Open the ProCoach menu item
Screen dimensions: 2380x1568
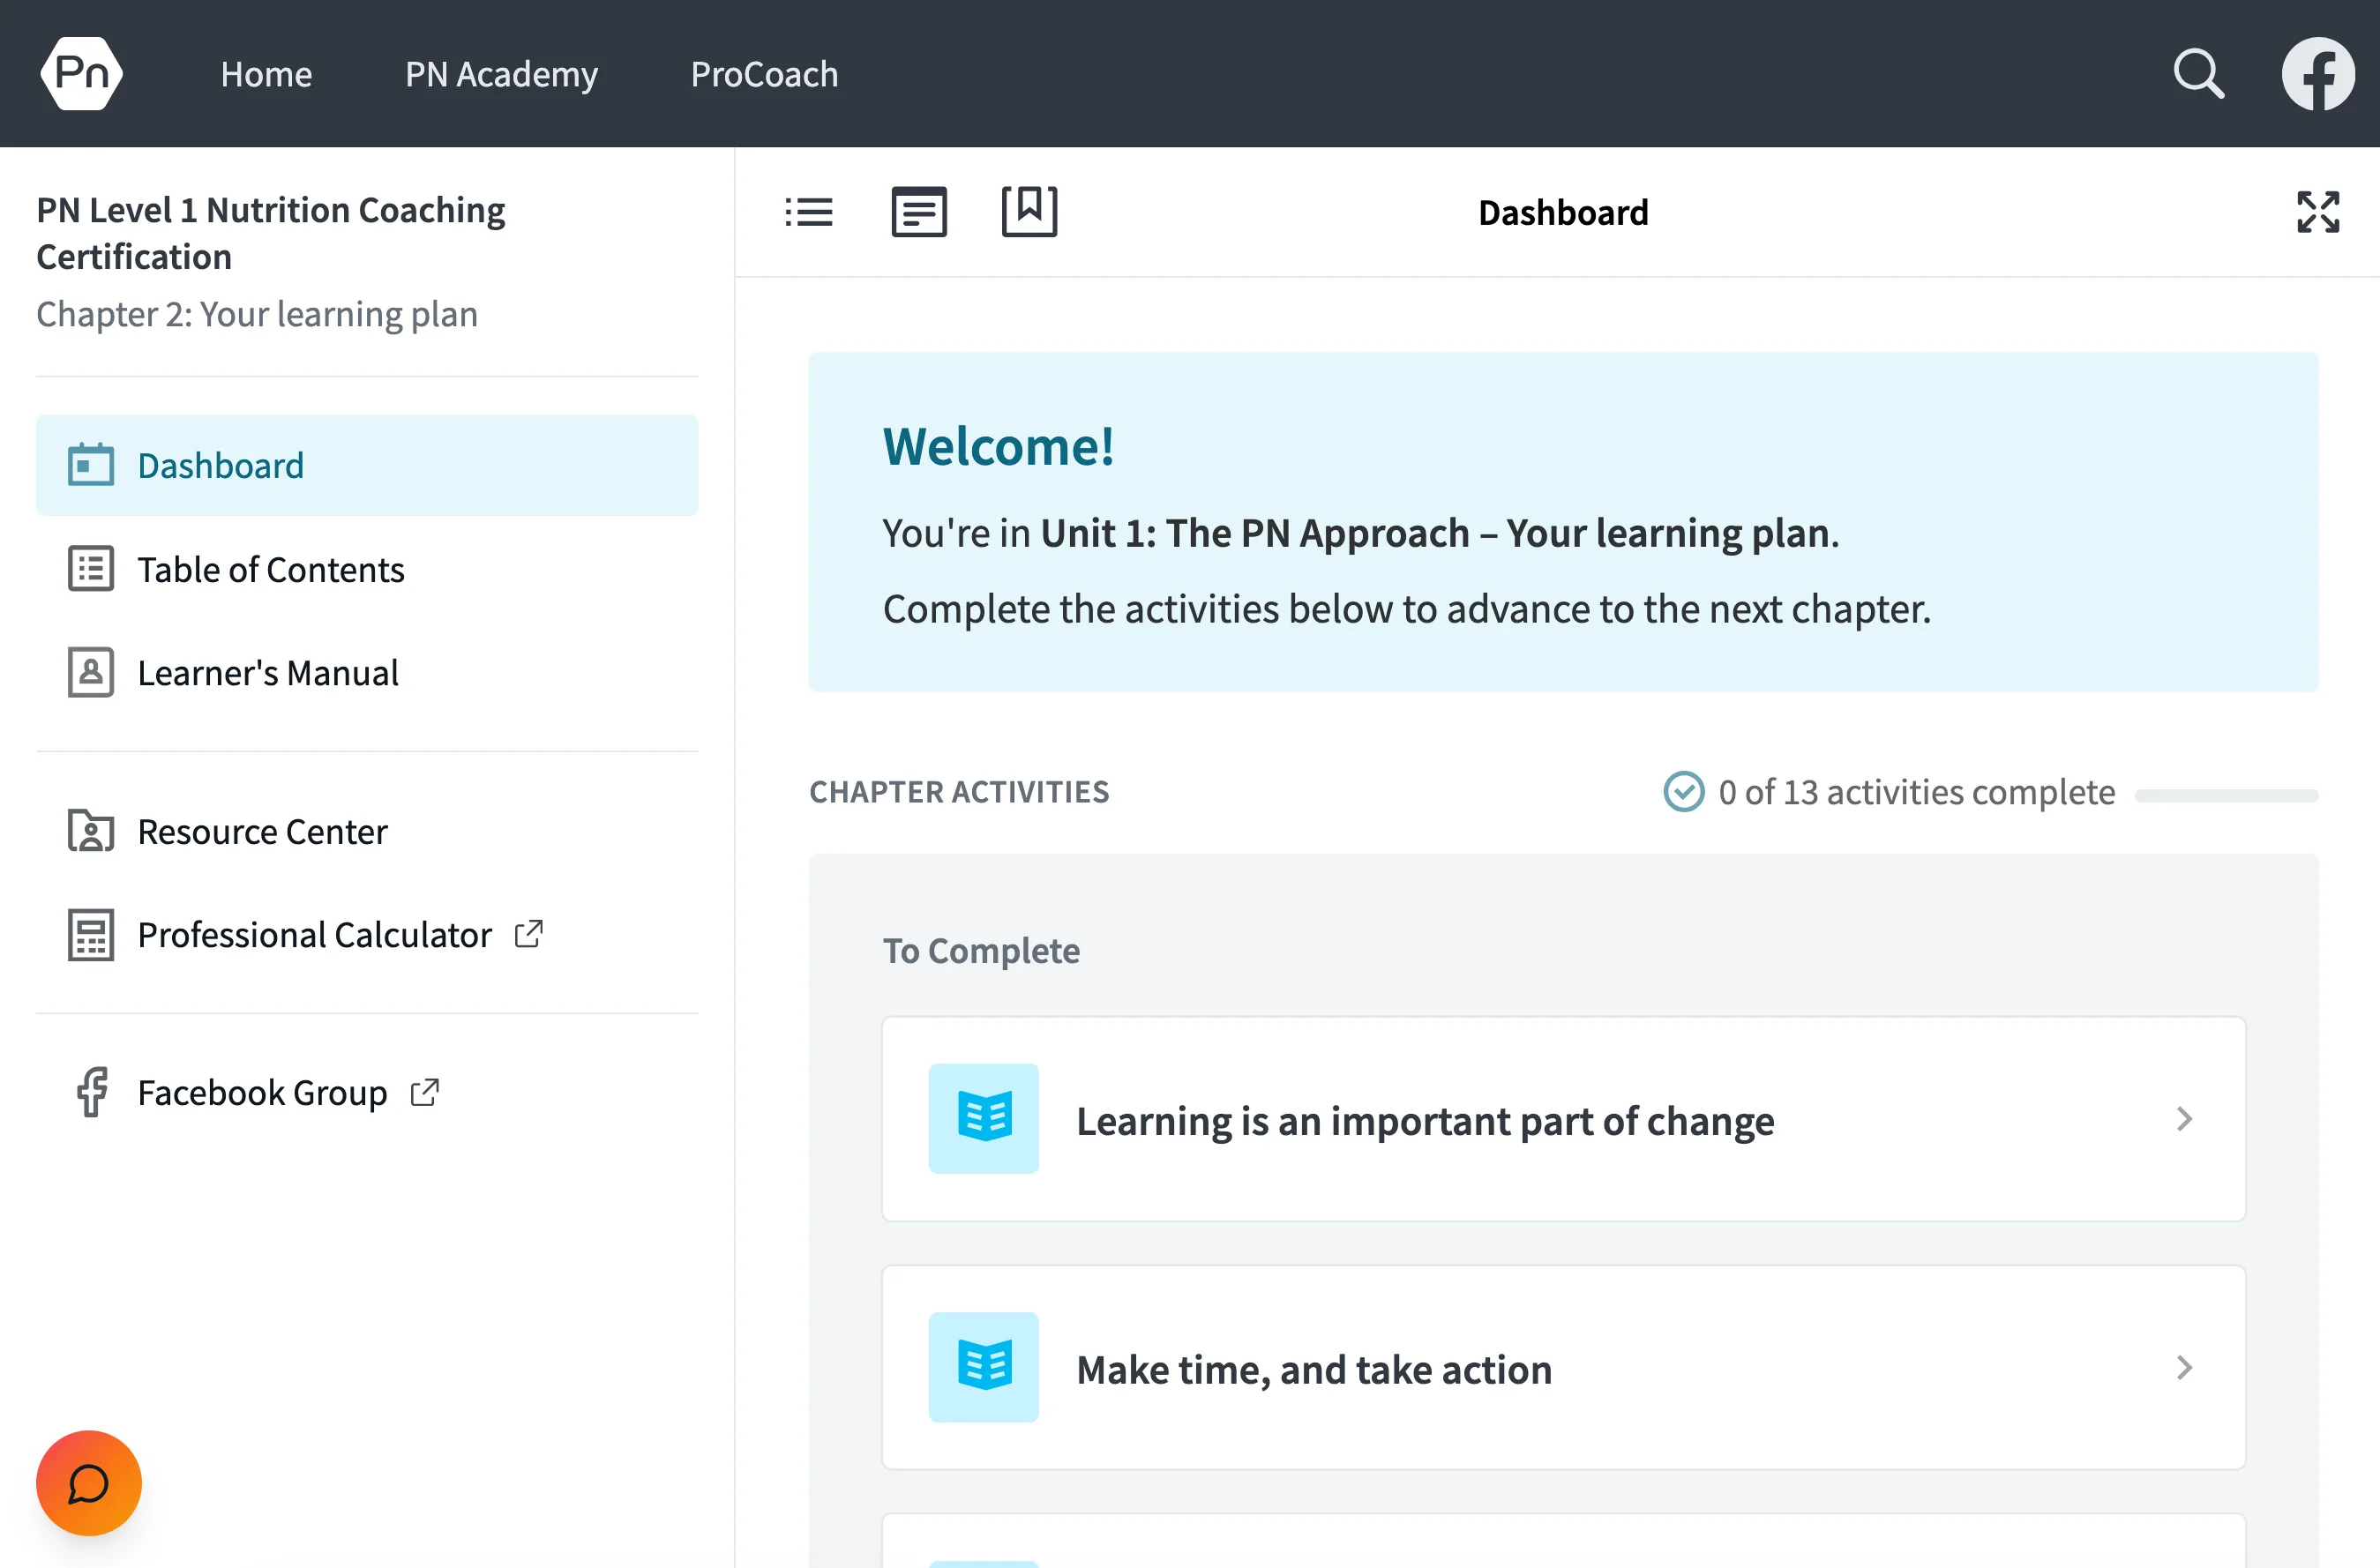pyautogui.click(x=764, y=74)
